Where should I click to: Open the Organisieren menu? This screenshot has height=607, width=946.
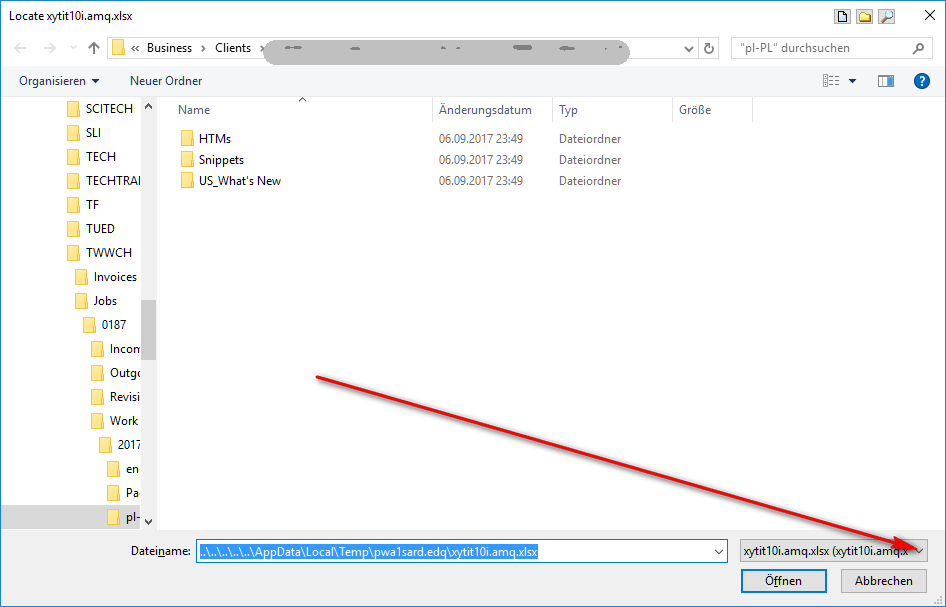tap(59, 81)
